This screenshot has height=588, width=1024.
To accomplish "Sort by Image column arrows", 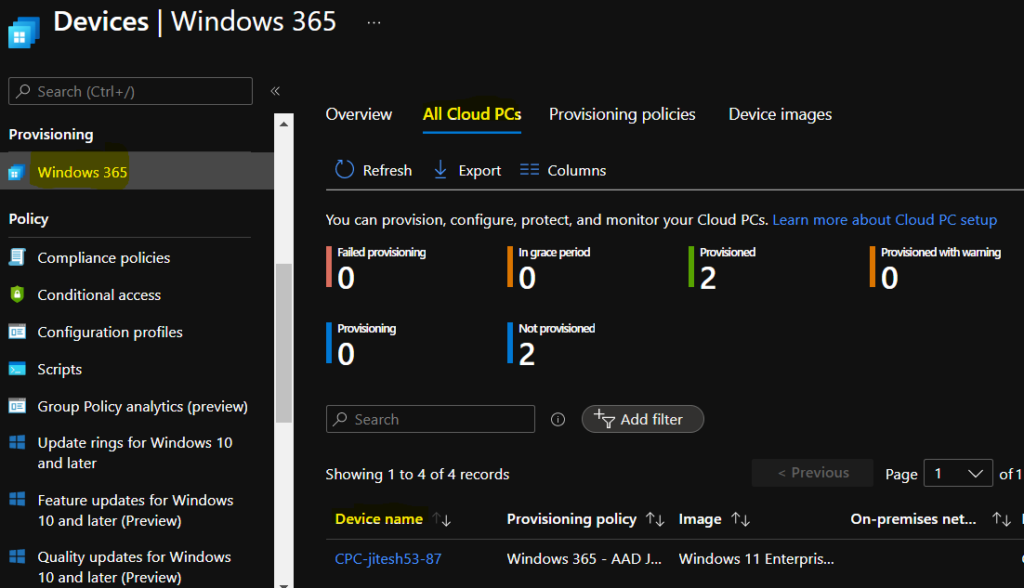I will point(741,519).
